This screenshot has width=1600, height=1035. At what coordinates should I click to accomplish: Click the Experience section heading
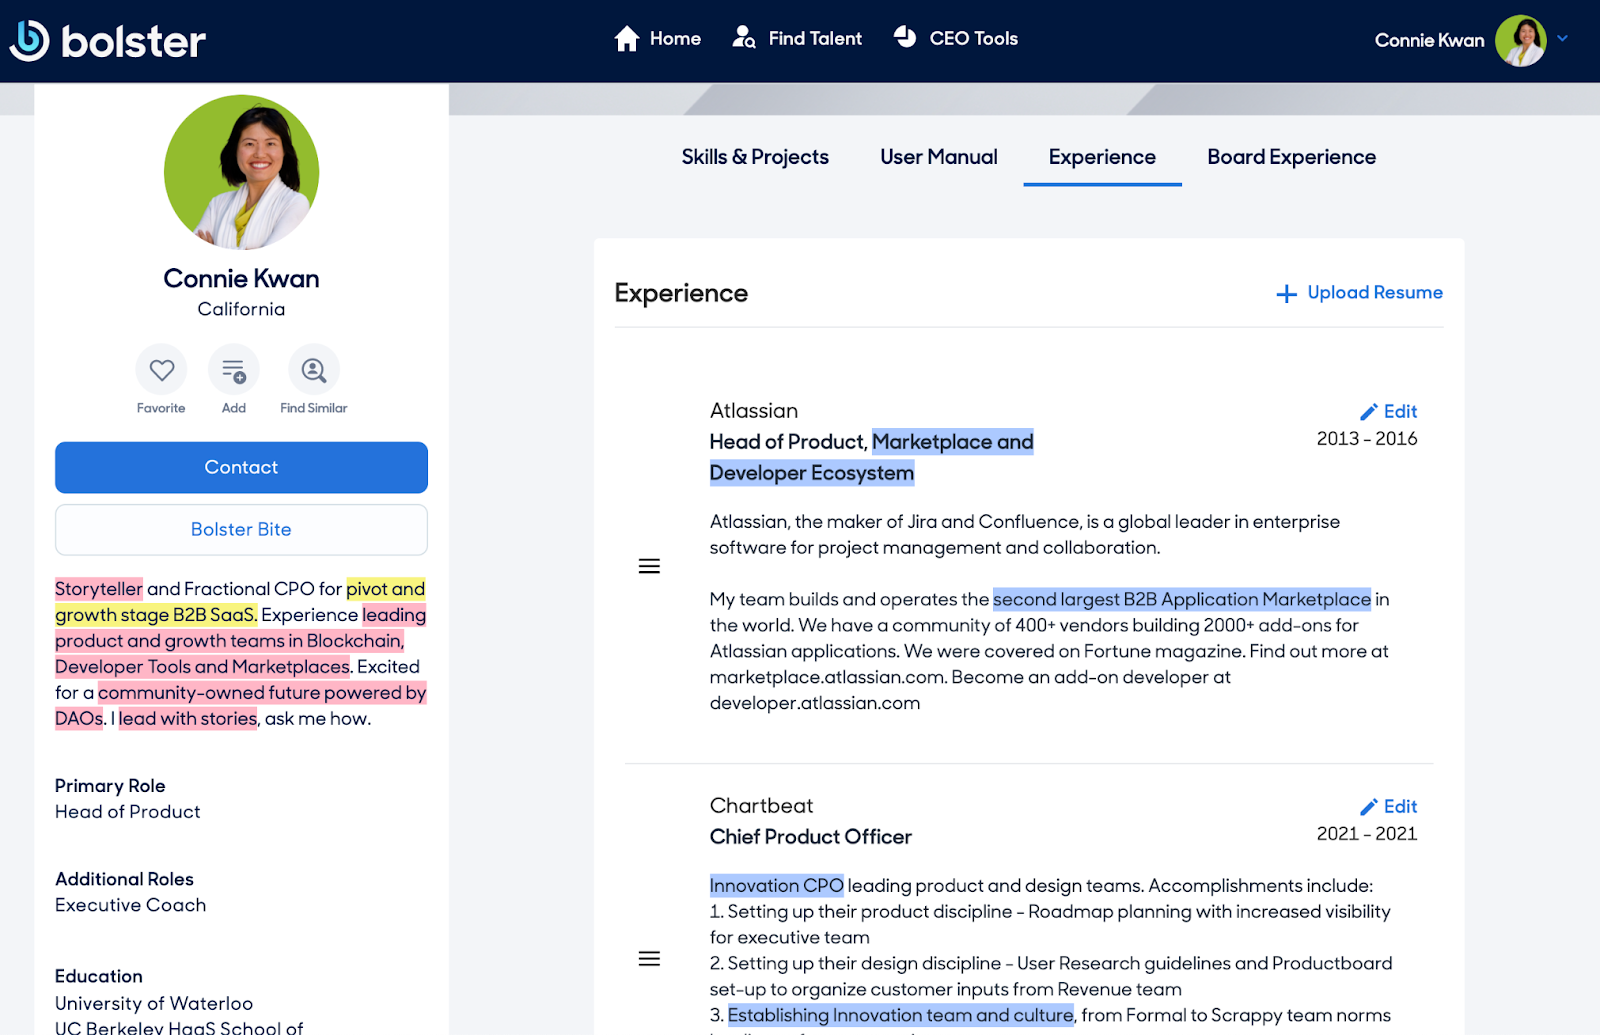(x=681, y=293)
